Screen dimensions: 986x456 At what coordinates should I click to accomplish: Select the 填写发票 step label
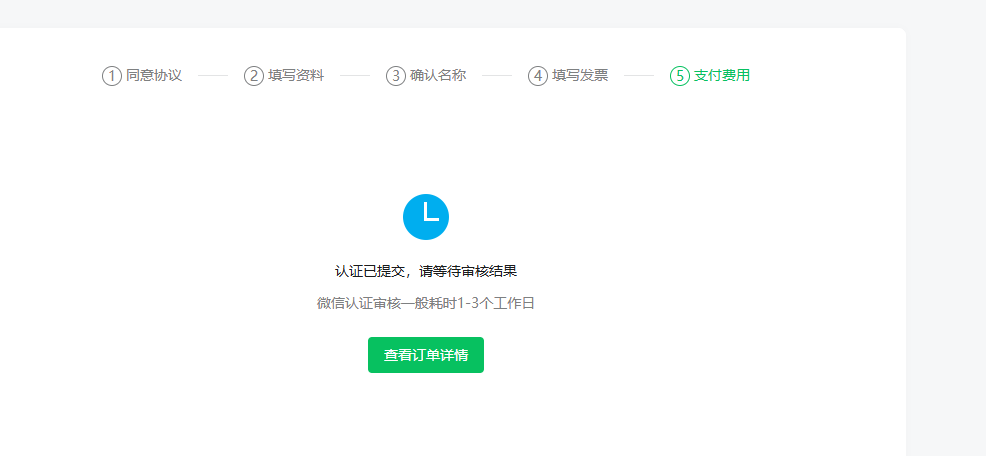point(580,76)
